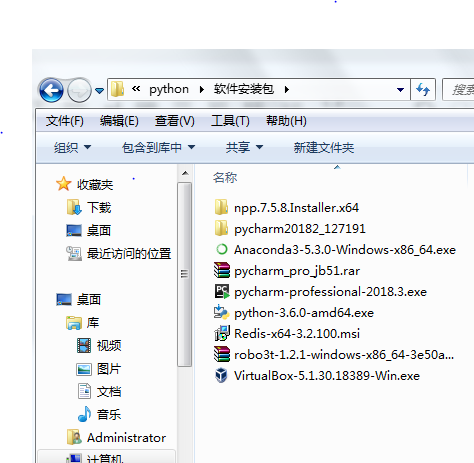The image size is (474, 463).
Task: Select Anaconda3-5.3.0-Windows-x86_64.exe file name
Action: click(x=345, y=250)
